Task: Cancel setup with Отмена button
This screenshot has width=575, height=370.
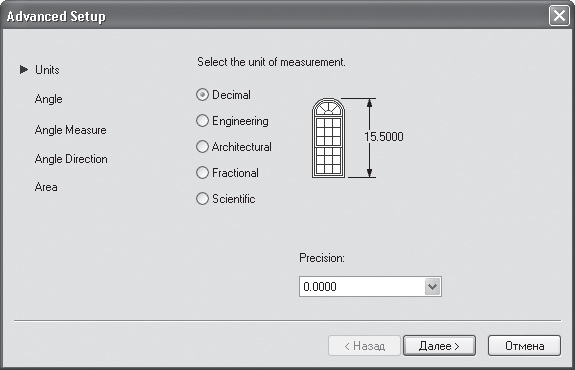Action: [x=524, y=345]
